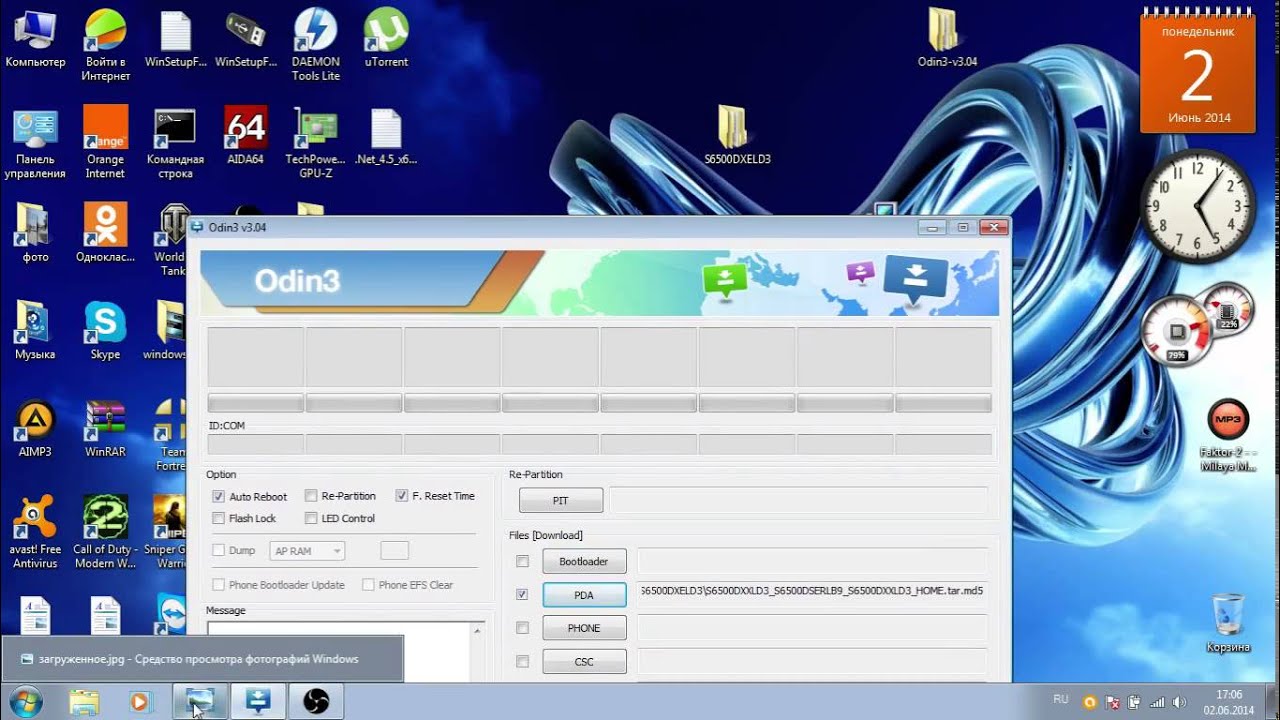Click the CSC file button
Image resolution: width=1280 pixels, height=720 pixels.
[x=584, y=661]
